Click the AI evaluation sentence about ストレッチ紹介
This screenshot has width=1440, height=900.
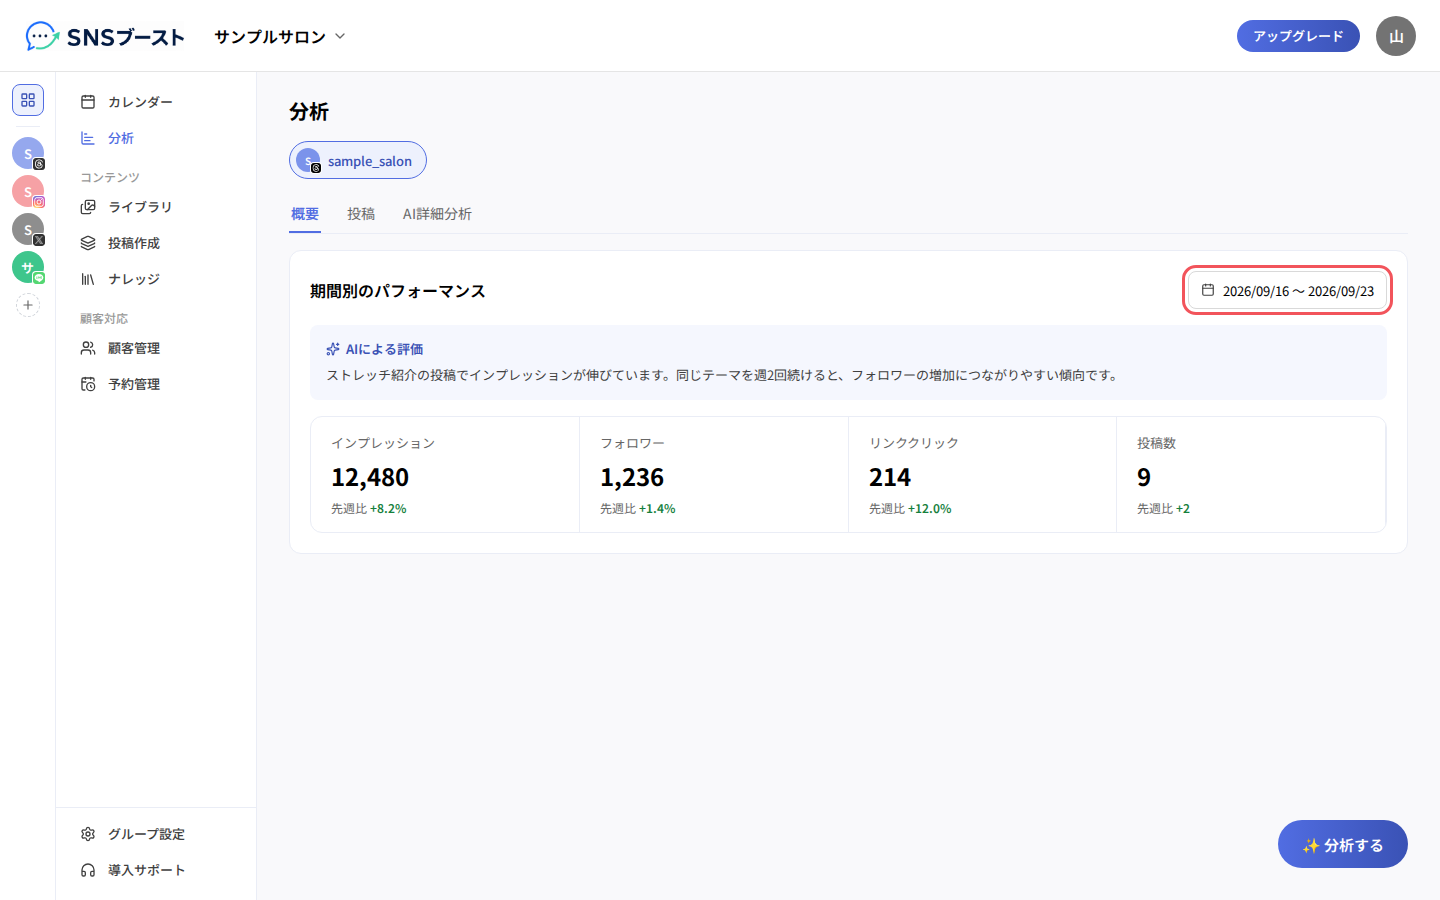(723, 375)
